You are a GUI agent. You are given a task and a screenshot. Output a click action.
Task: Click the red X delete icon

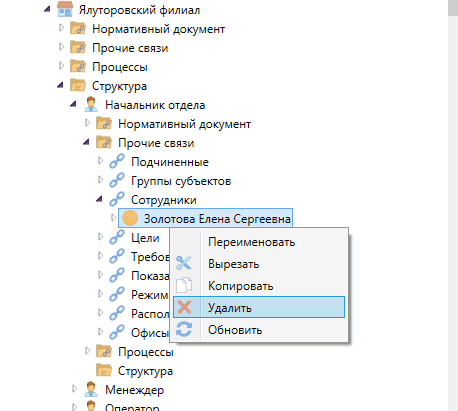pos(184,307)
